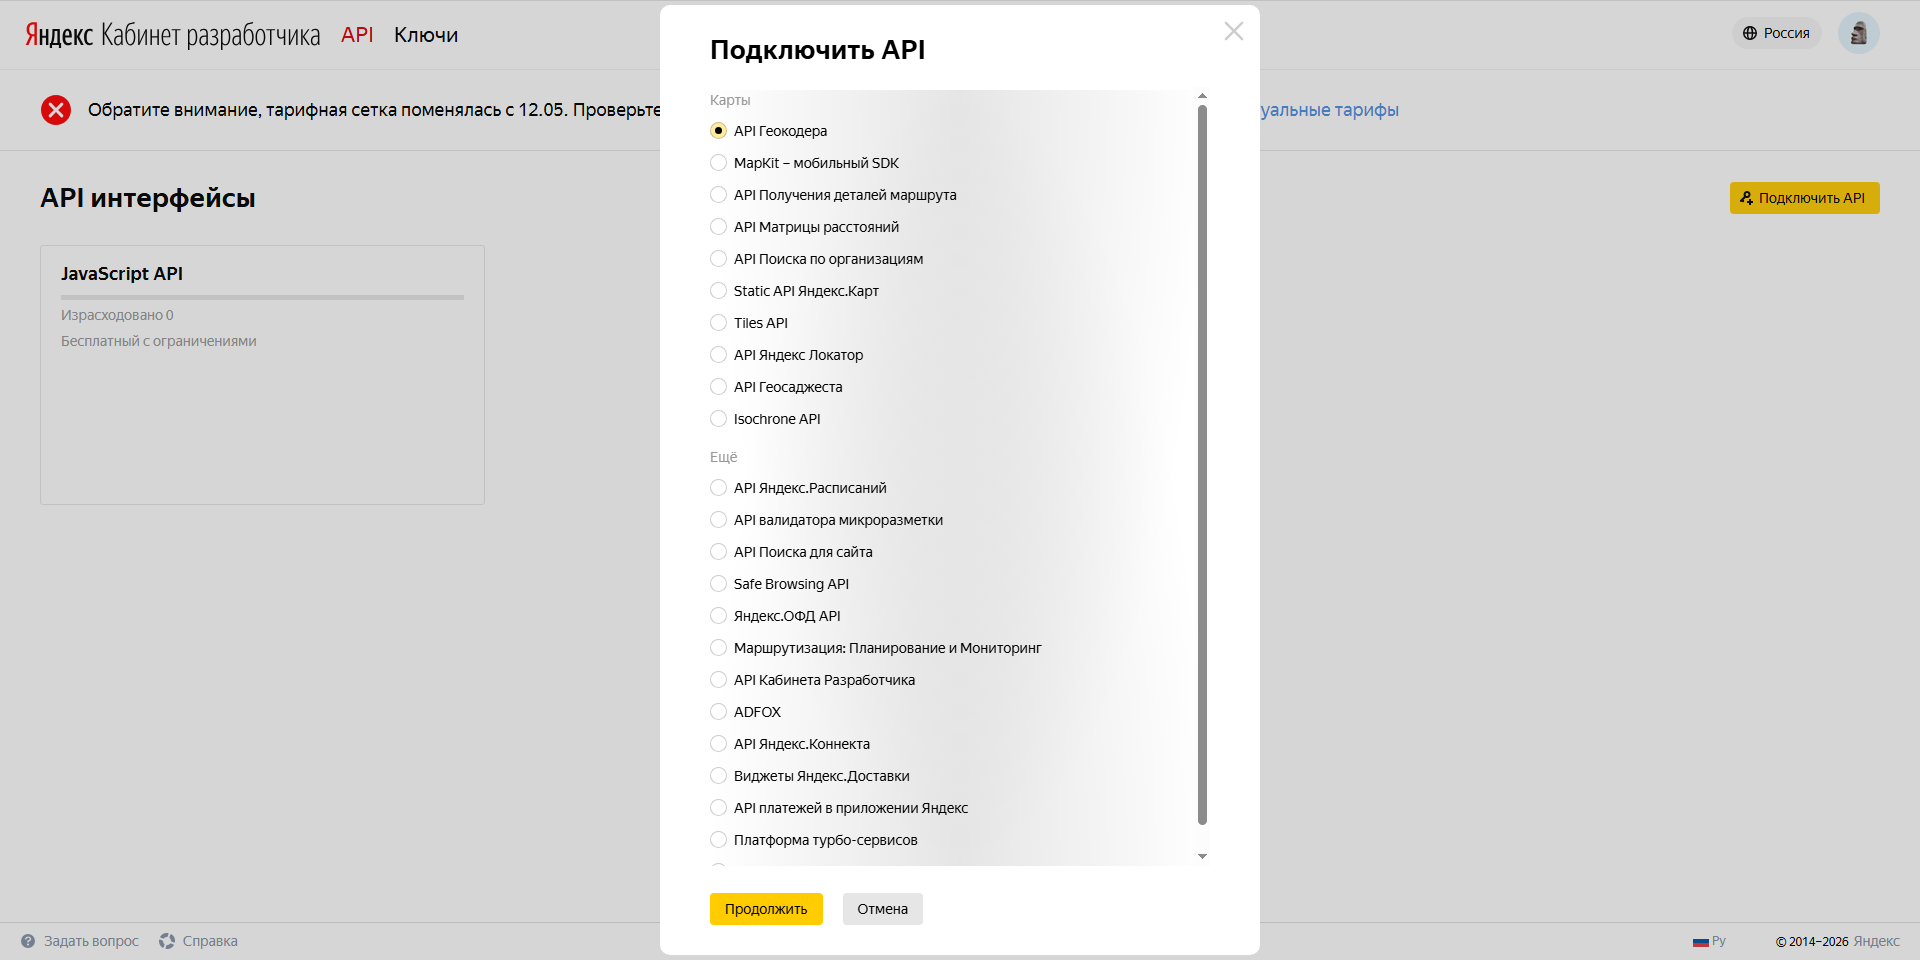Click the scrollbar down arrow
The width and height of the screenshot is (1920, 960).
[1202, 857]
